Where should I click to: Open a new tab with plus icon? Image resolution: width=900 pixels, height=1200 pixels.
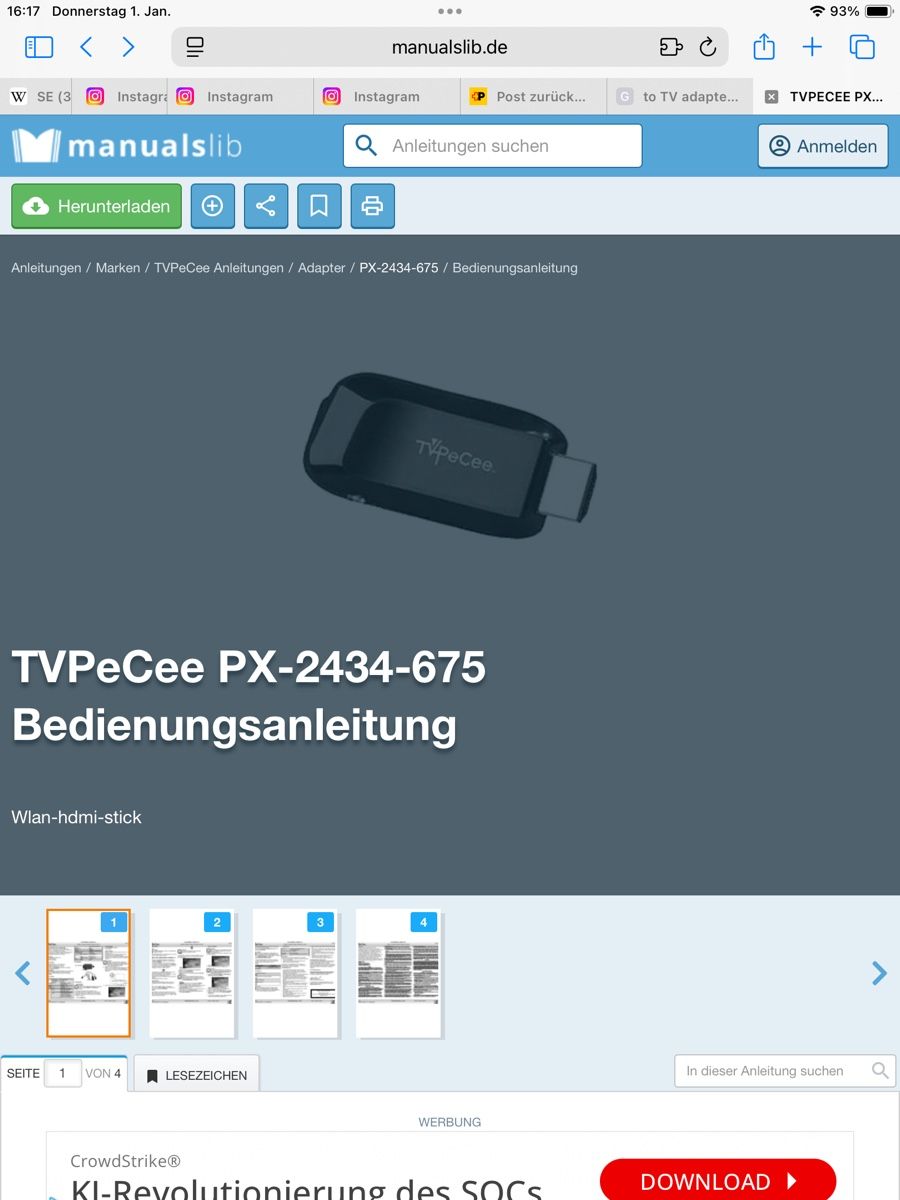pos(812,47)
